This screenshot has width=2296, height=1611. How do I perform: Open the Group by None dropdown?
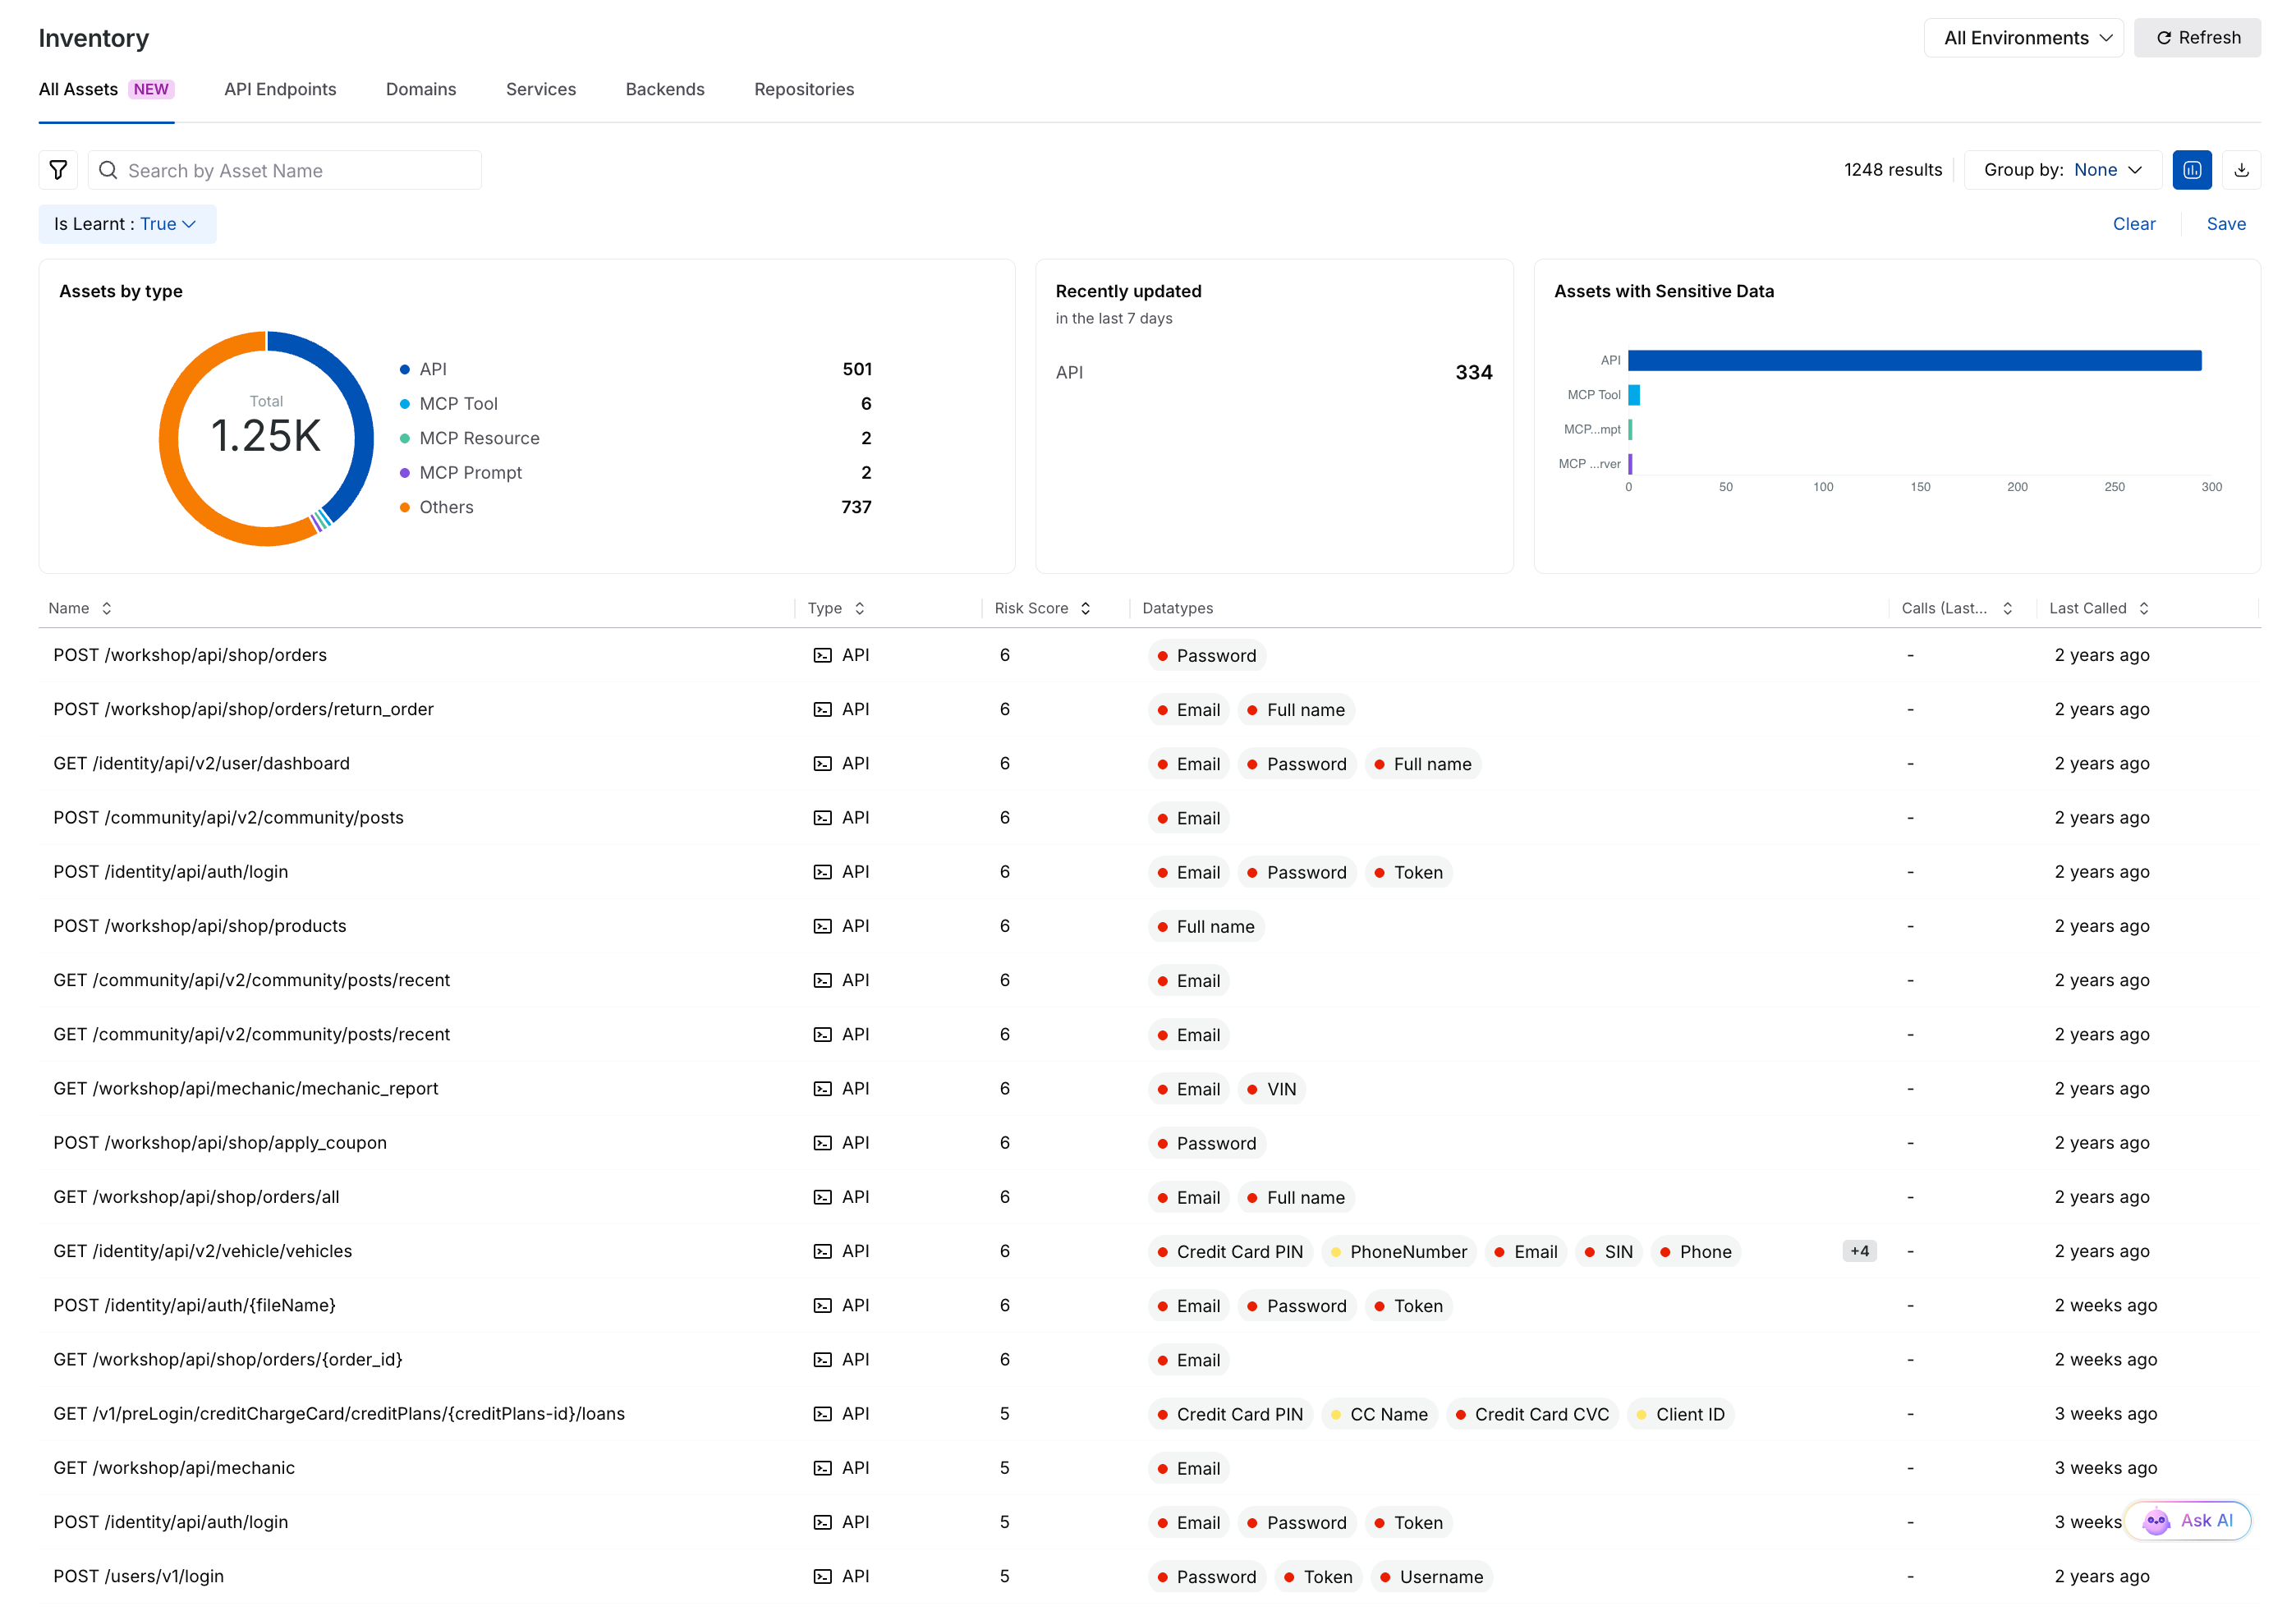pos(2062,170)
